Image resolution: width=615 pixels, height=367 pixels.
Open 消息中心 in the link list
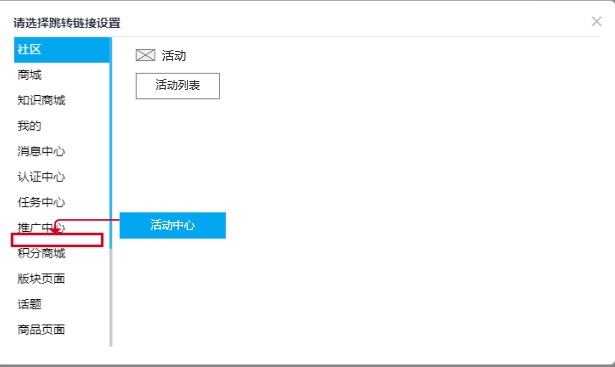(x=41, y=151)
